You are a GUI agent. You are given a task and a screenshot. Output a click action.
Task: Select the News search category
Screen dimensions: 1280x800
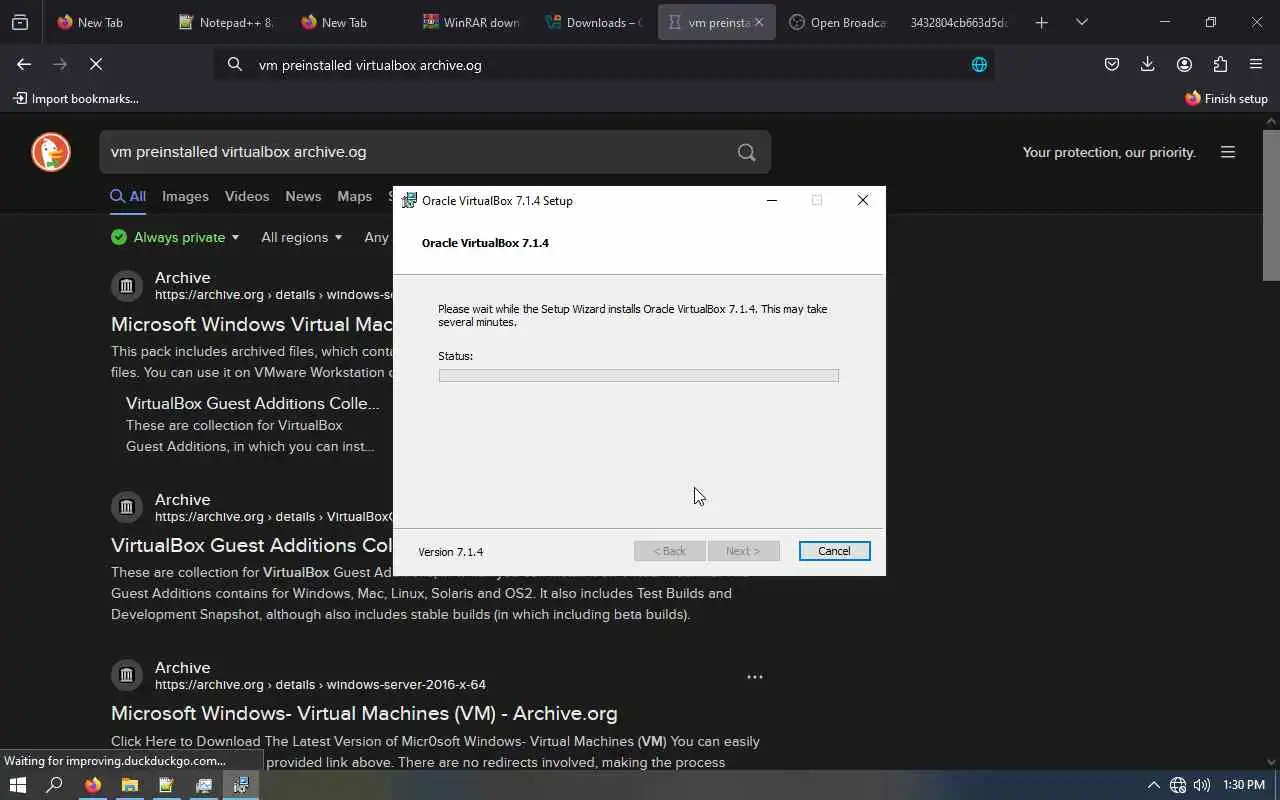[x=303, y=196]
